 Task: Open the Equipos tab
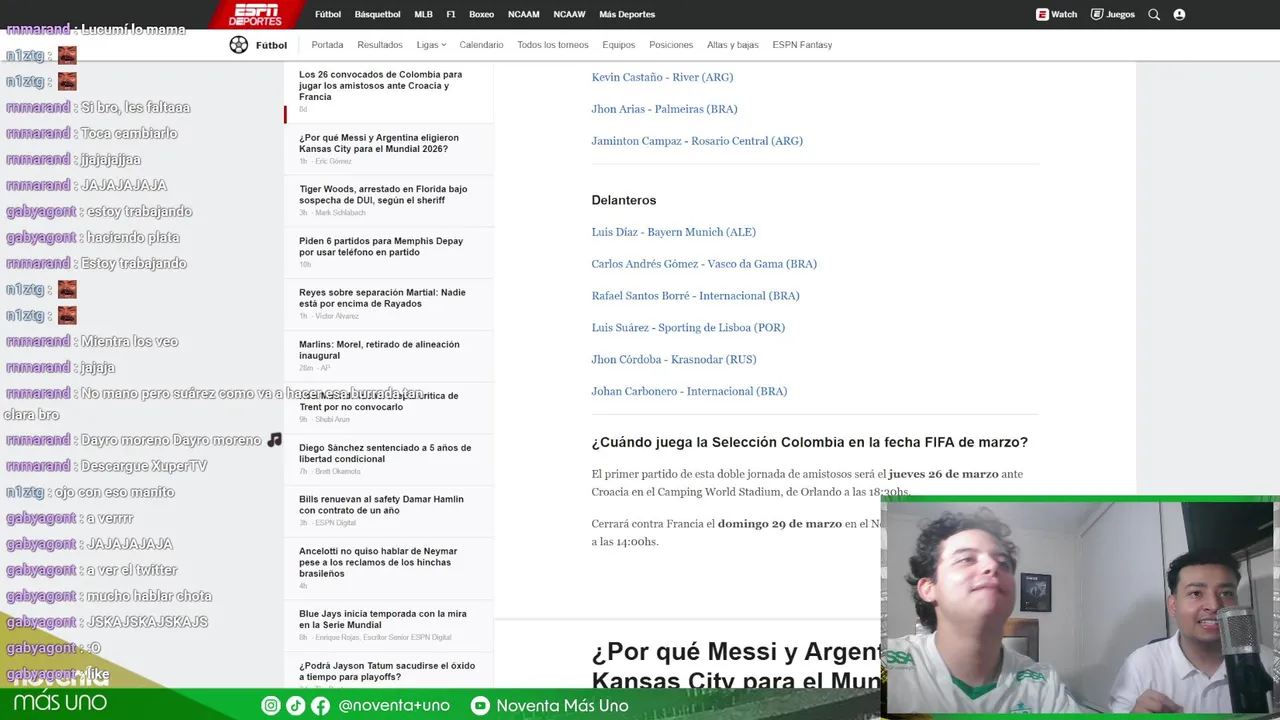[619, 45]
